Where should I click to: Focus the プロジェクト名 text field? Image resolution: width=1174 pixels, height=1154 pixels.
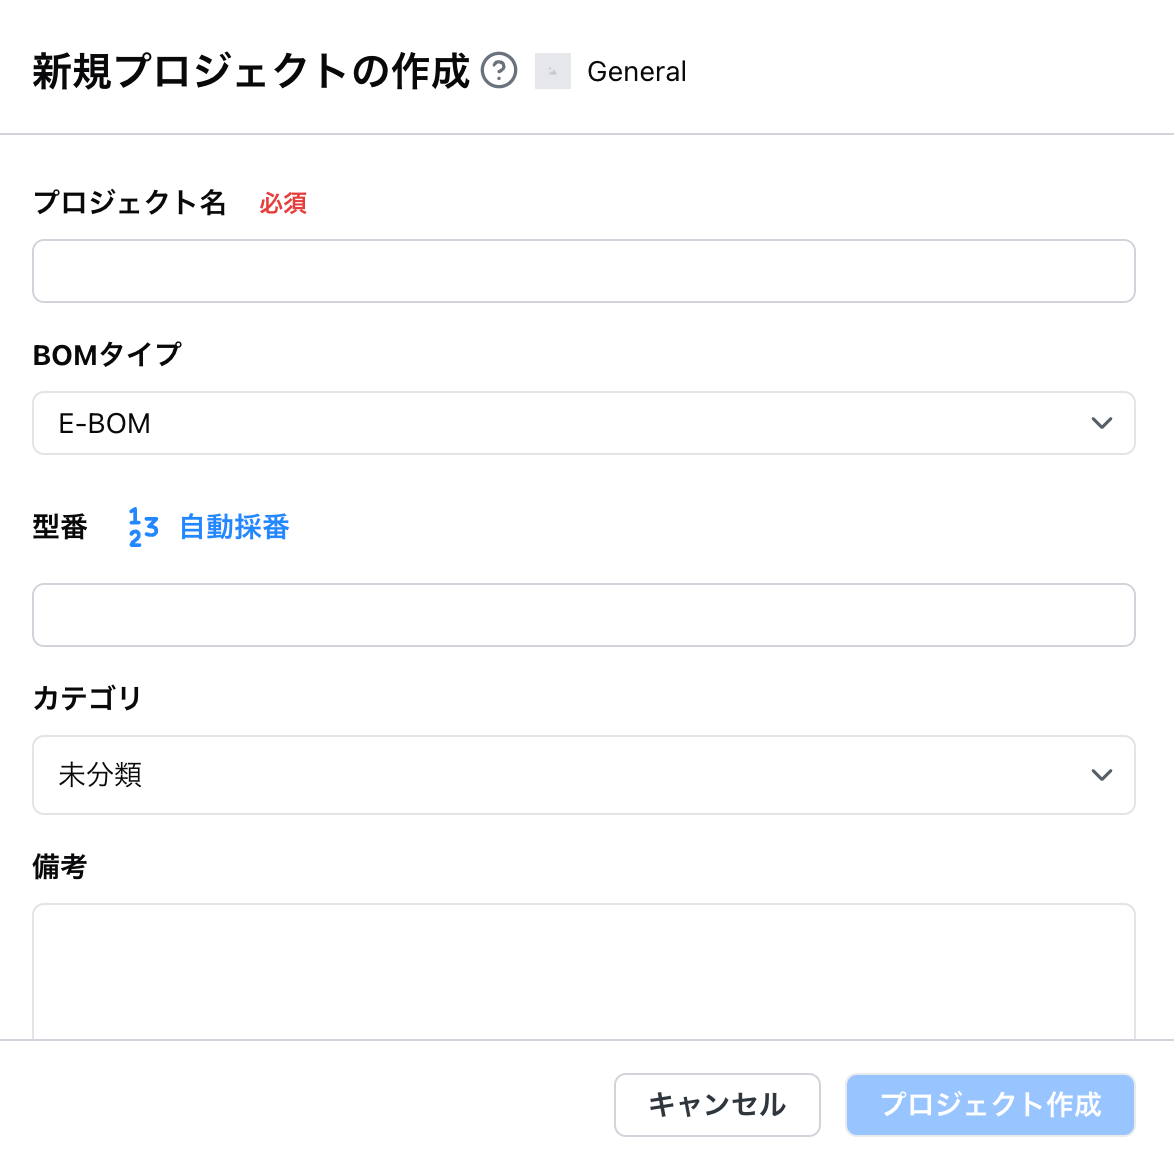584,271
